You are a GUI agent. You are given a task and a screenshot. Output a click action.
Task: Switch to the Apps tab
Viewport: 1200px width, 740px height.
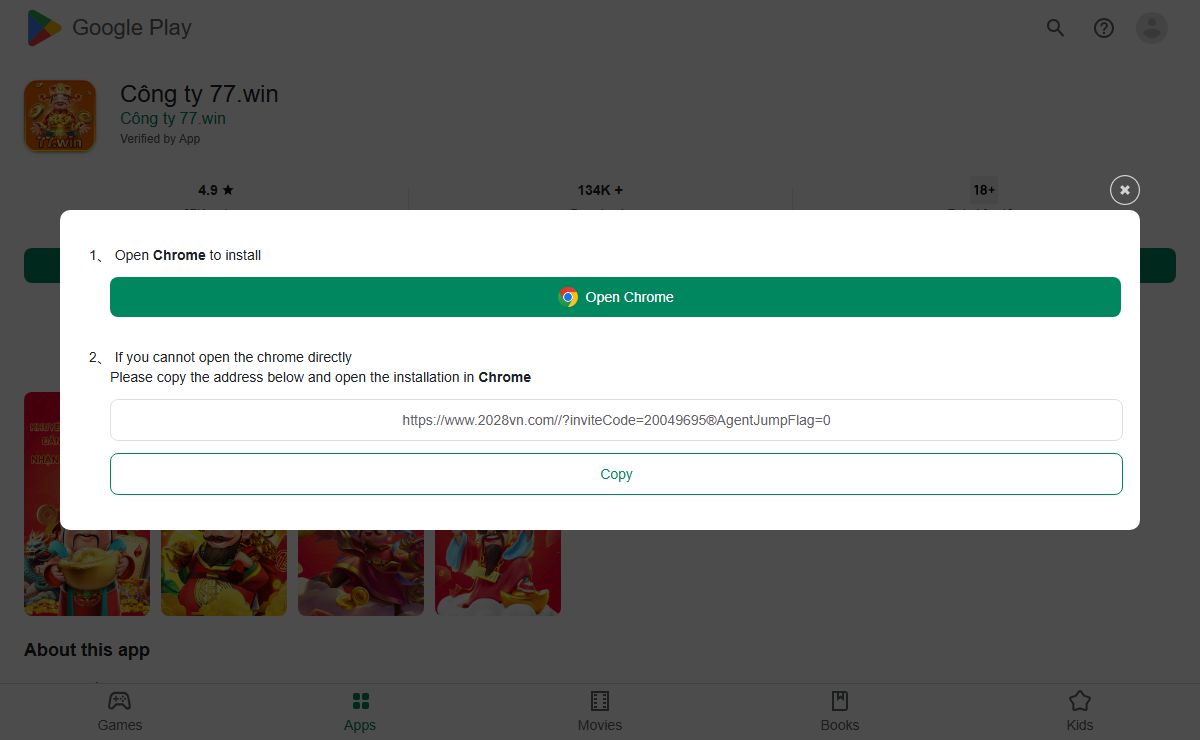360,711
